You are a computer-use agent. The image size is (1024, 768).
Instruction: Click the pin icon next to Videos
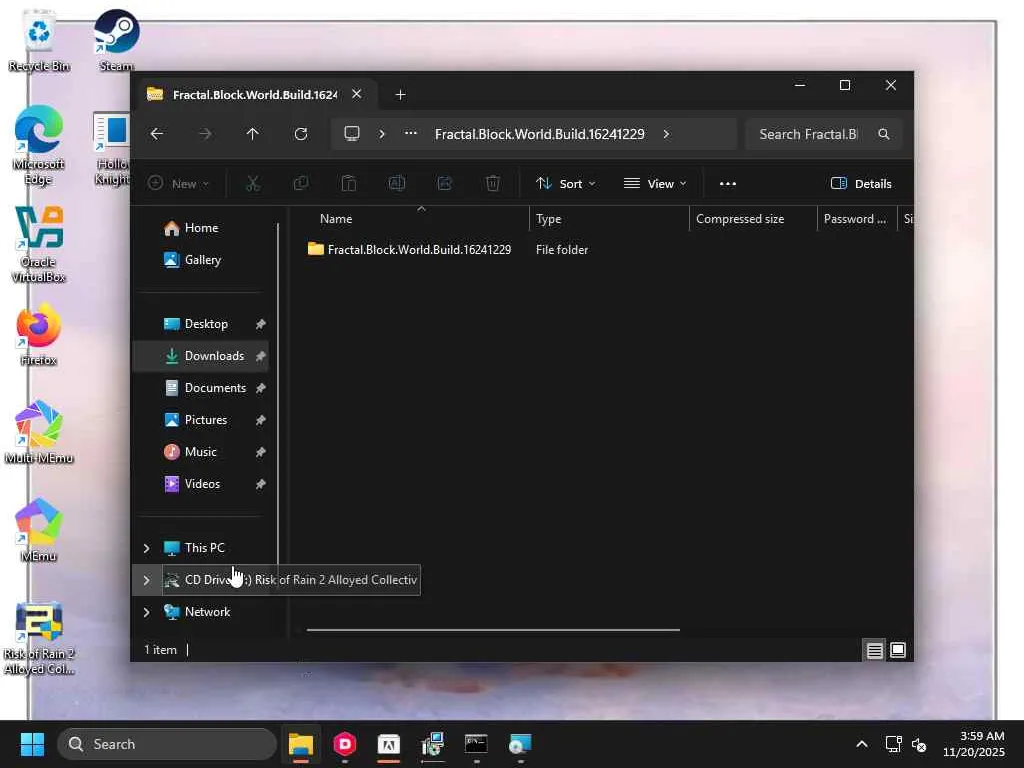coord(261,484)
